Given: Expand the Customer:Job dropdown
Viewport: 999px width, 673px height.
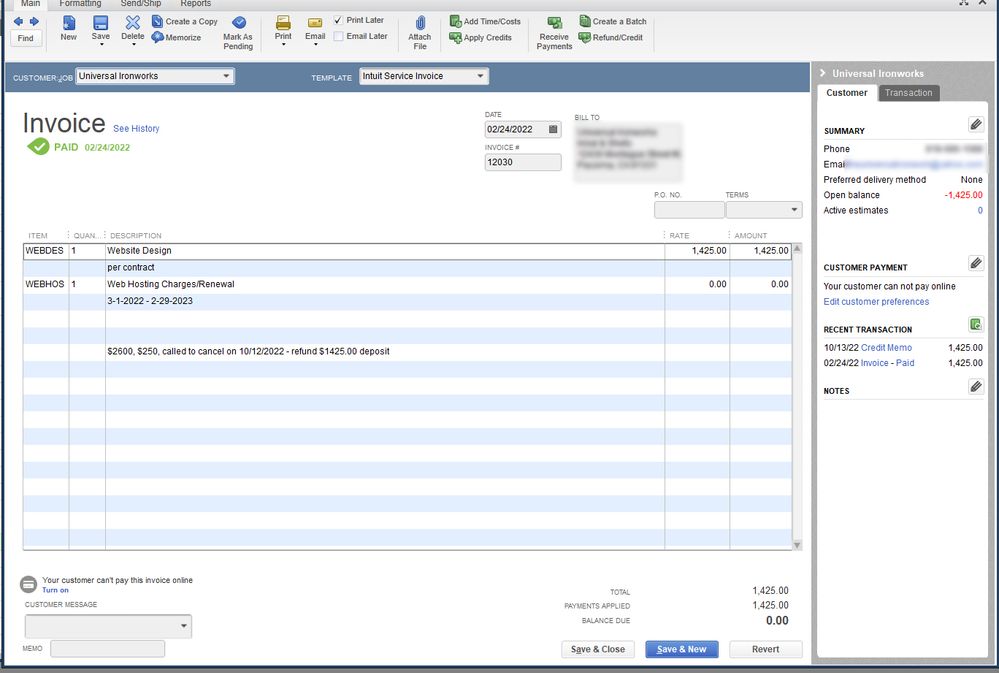Looking at the screenshot, I should (x=226, y=76).
